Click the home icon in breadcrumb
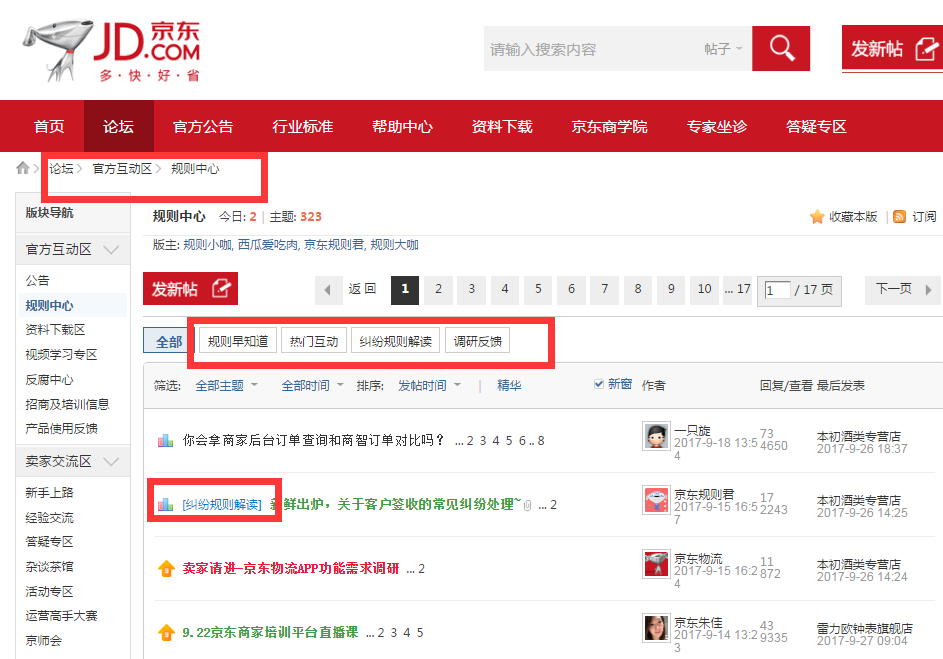 [22, 169]
